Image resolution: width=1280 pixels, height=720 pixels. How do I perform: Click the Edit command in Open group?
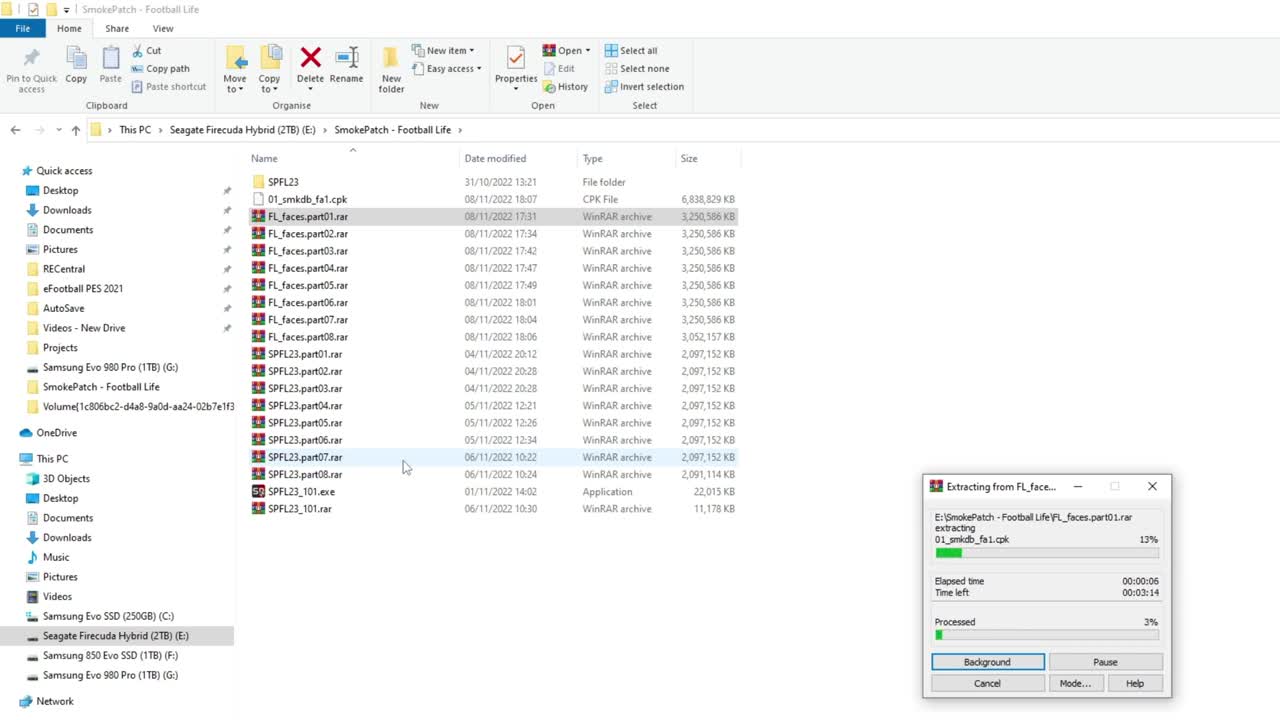559,68
